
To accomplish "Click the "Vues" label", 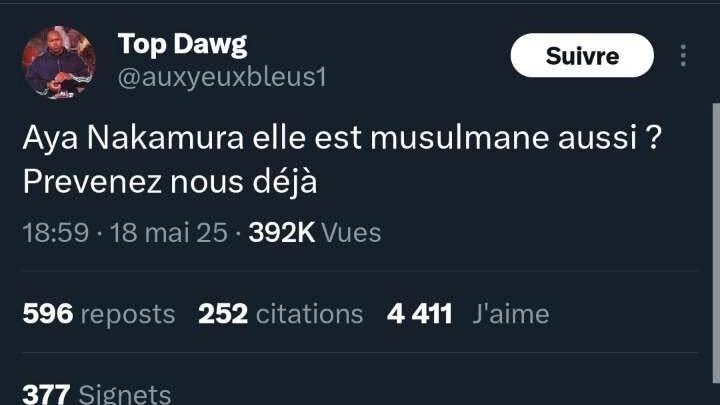I will pos(351,233).
